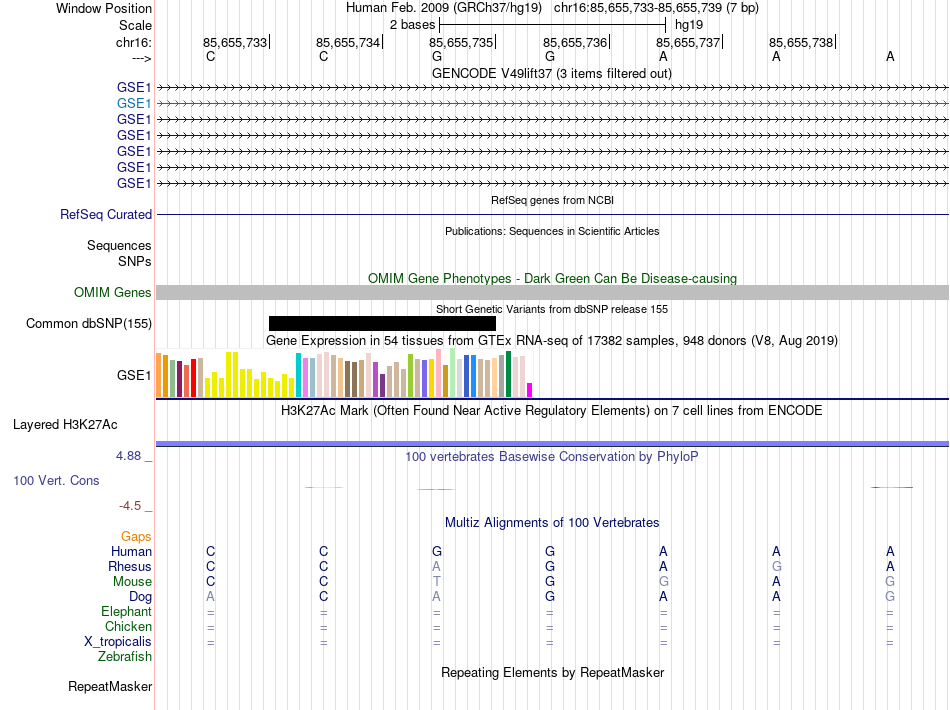Click the dark green bar in GTEx chart
Image resolution: width=950 pixels, height=710 pixels.
pos(508,374)
